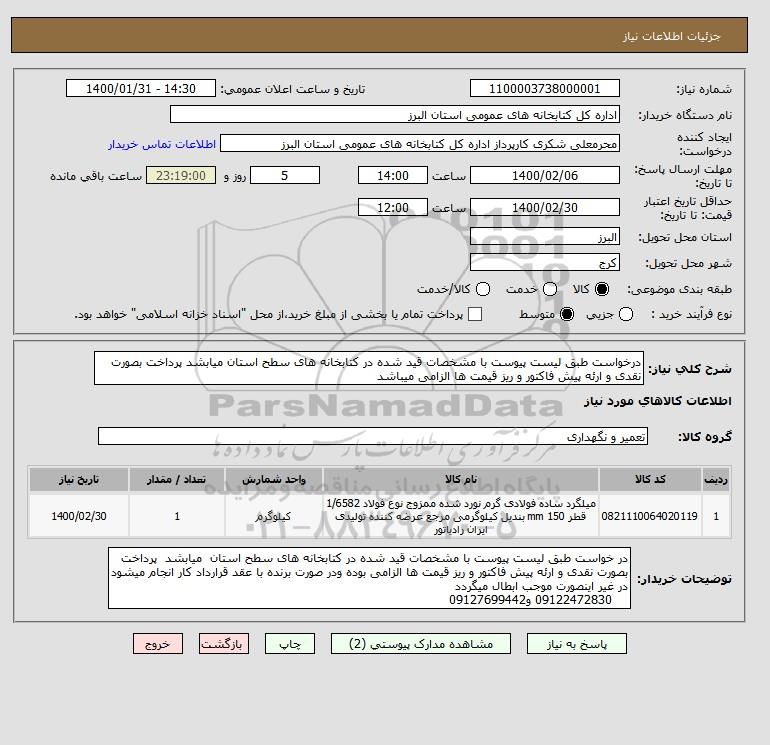
Task: Click the validity hour field 12:00
Action: tap(393, 207)
